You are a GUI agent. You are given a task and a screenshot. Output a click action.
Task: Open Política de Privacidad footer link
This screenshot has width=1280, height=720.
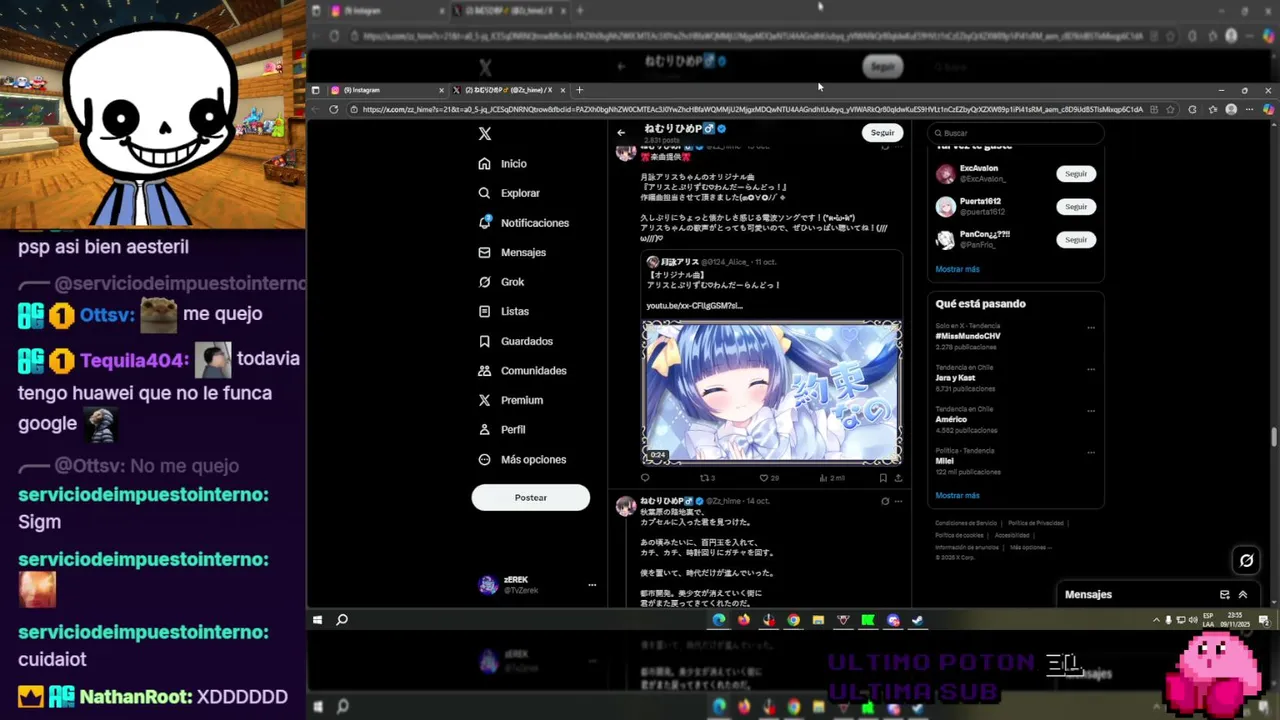tap(1036, 523)
